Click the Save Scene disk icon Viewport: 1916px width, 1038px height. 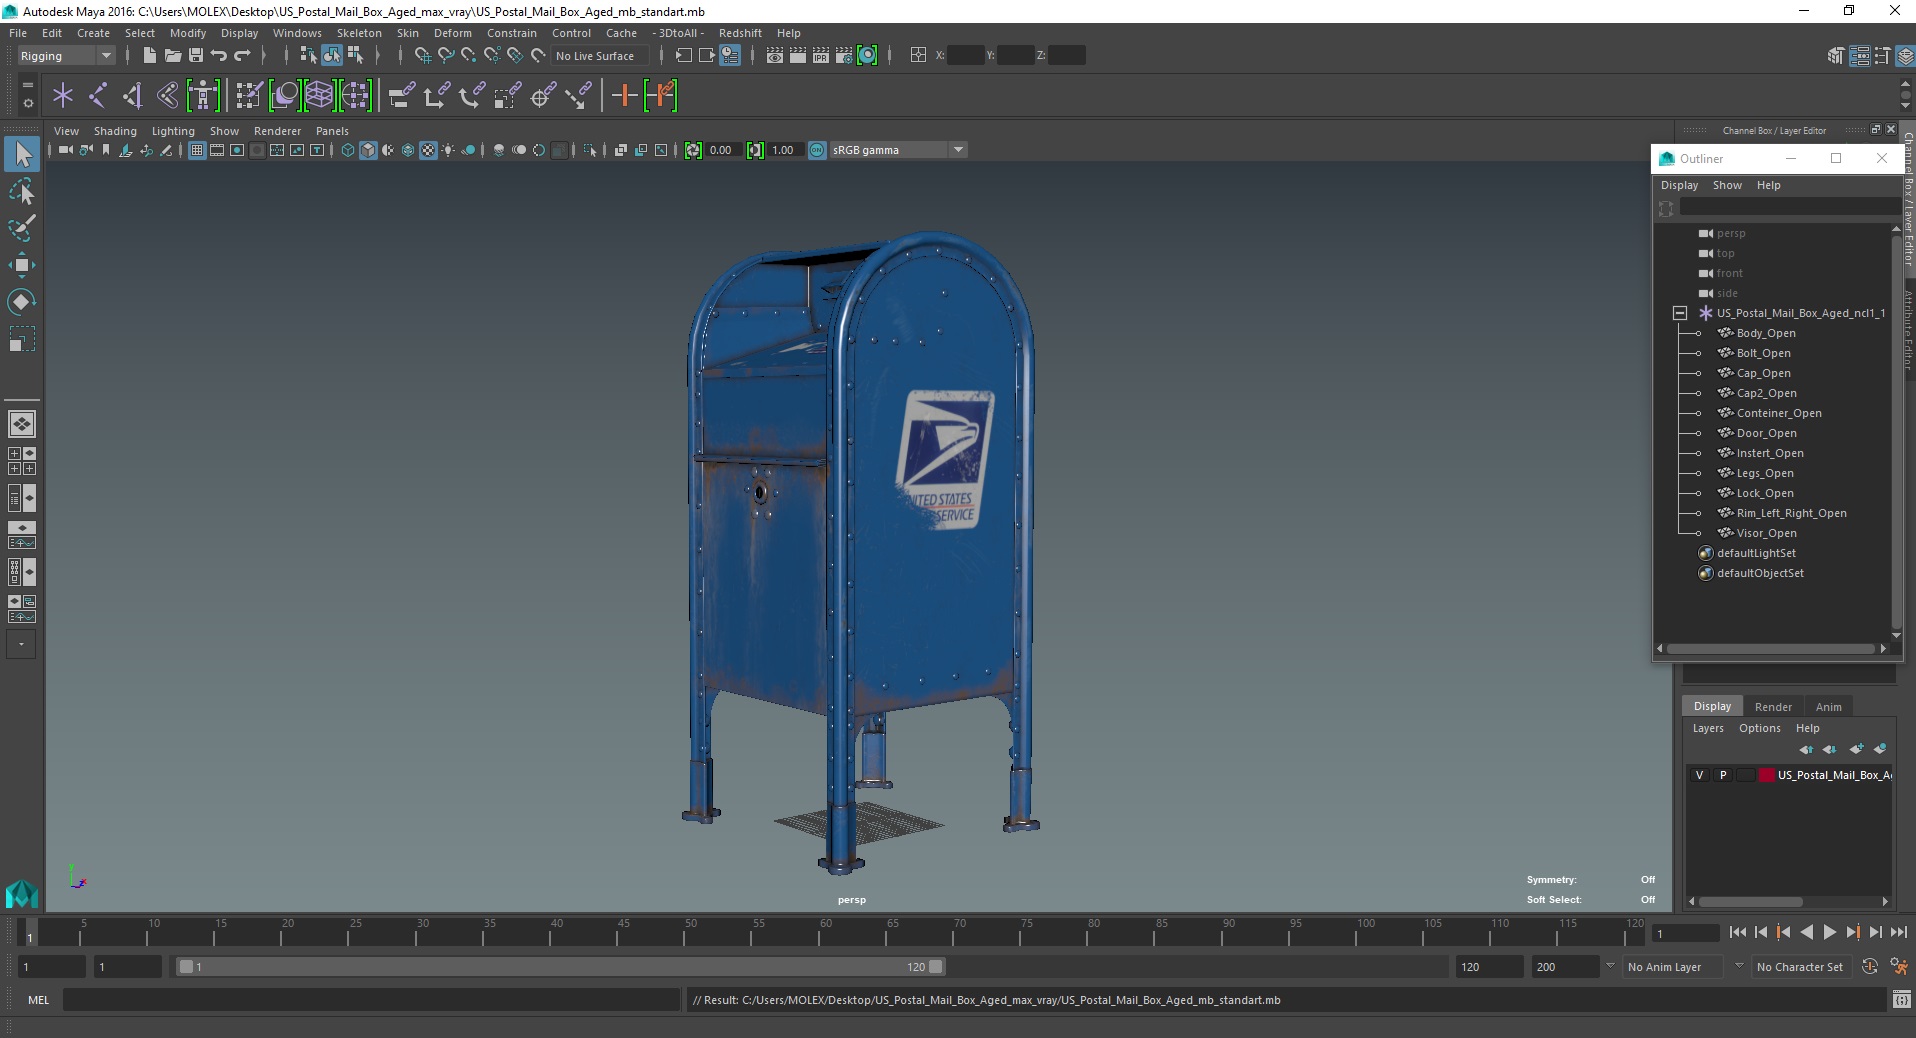(x=195, y=56)
